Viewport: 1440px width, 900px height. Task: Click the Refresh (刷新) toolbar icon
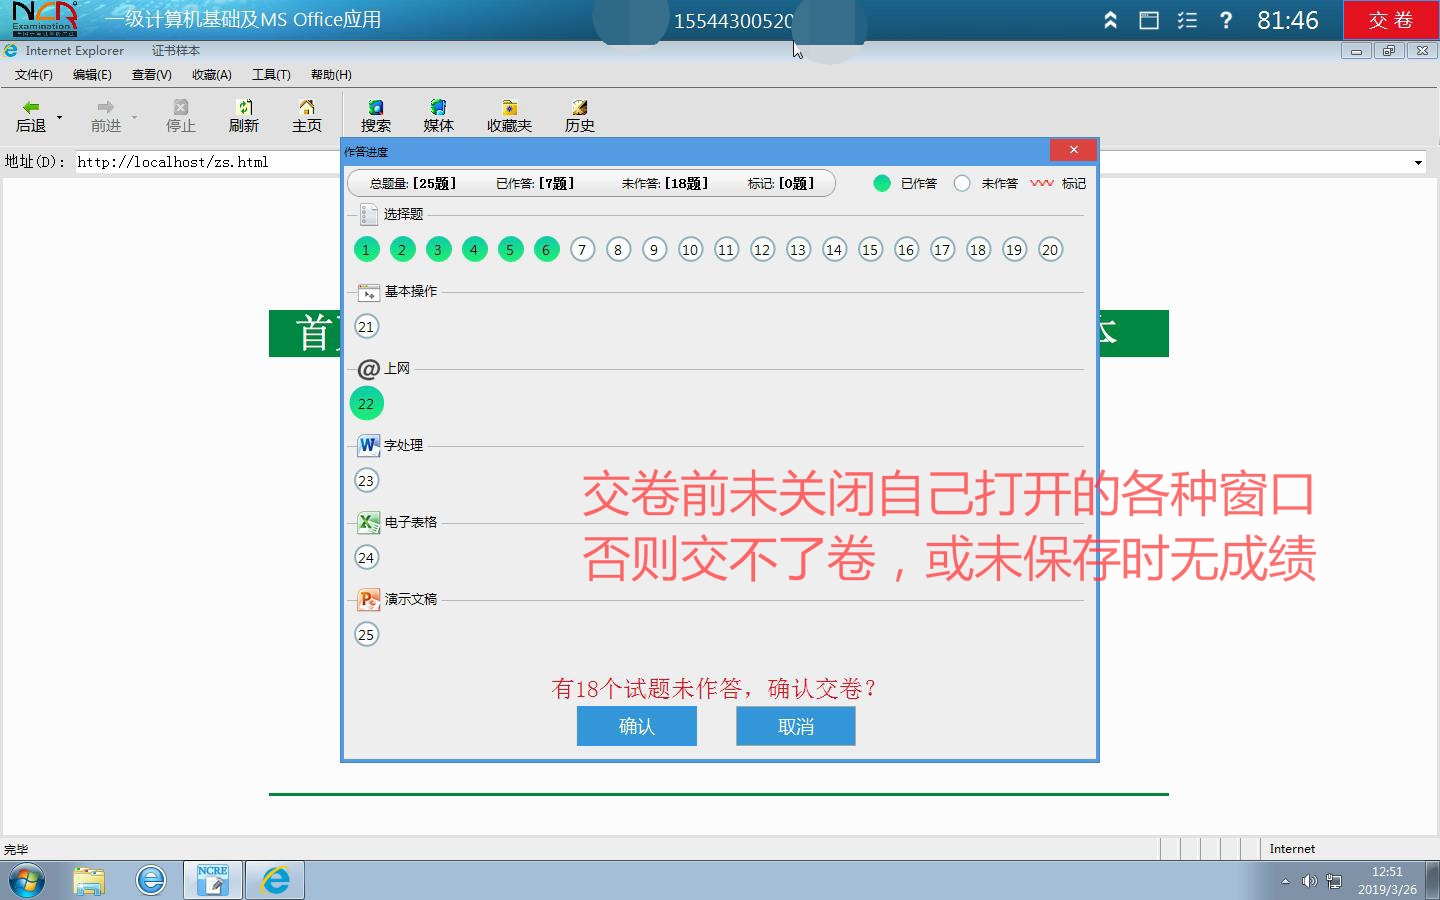tap(244, 107)
